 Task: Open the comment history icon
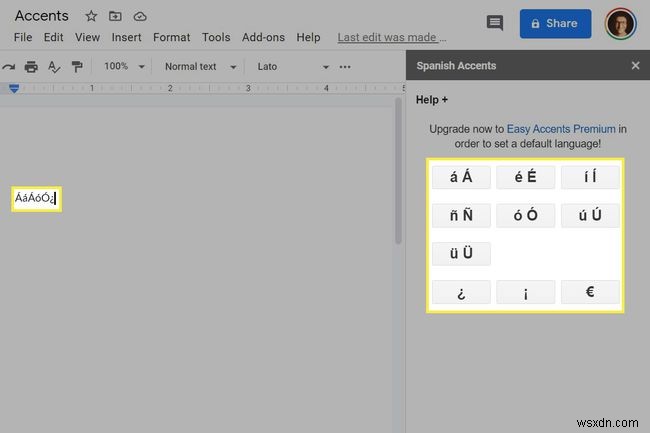click(495, 23)
